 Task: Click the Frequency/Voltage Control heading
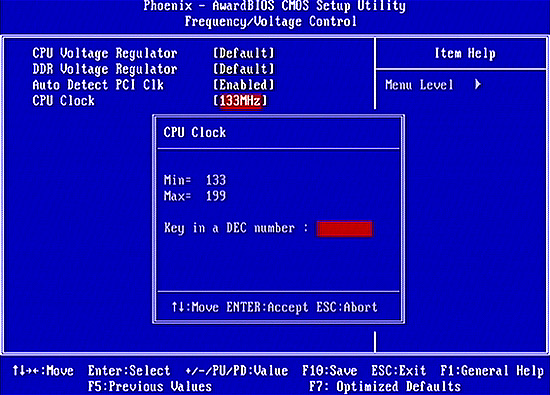click(271, 22)
